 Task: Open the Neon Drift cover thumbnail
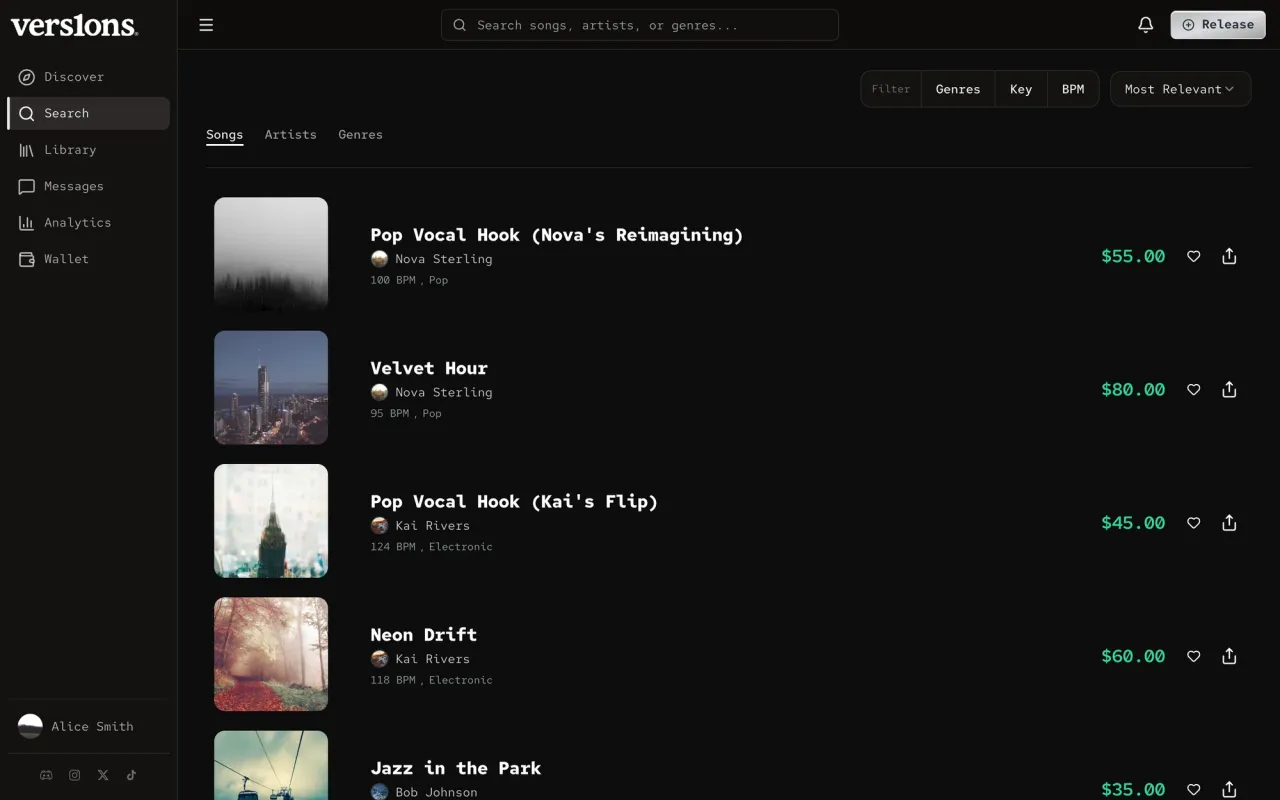[x=271, y=654]
